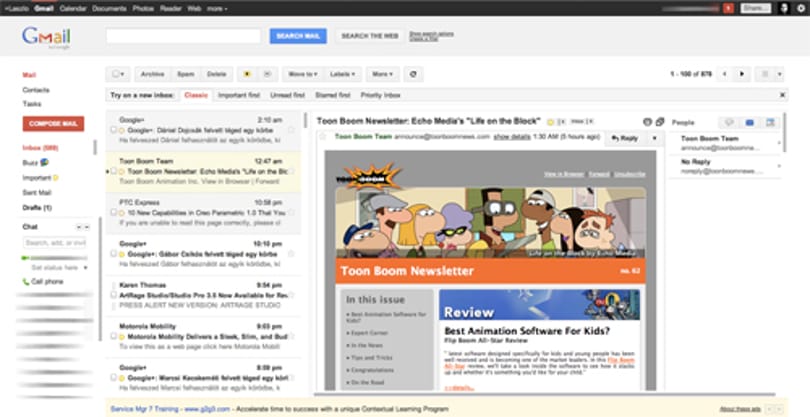Refresh the mailbox

413,74
